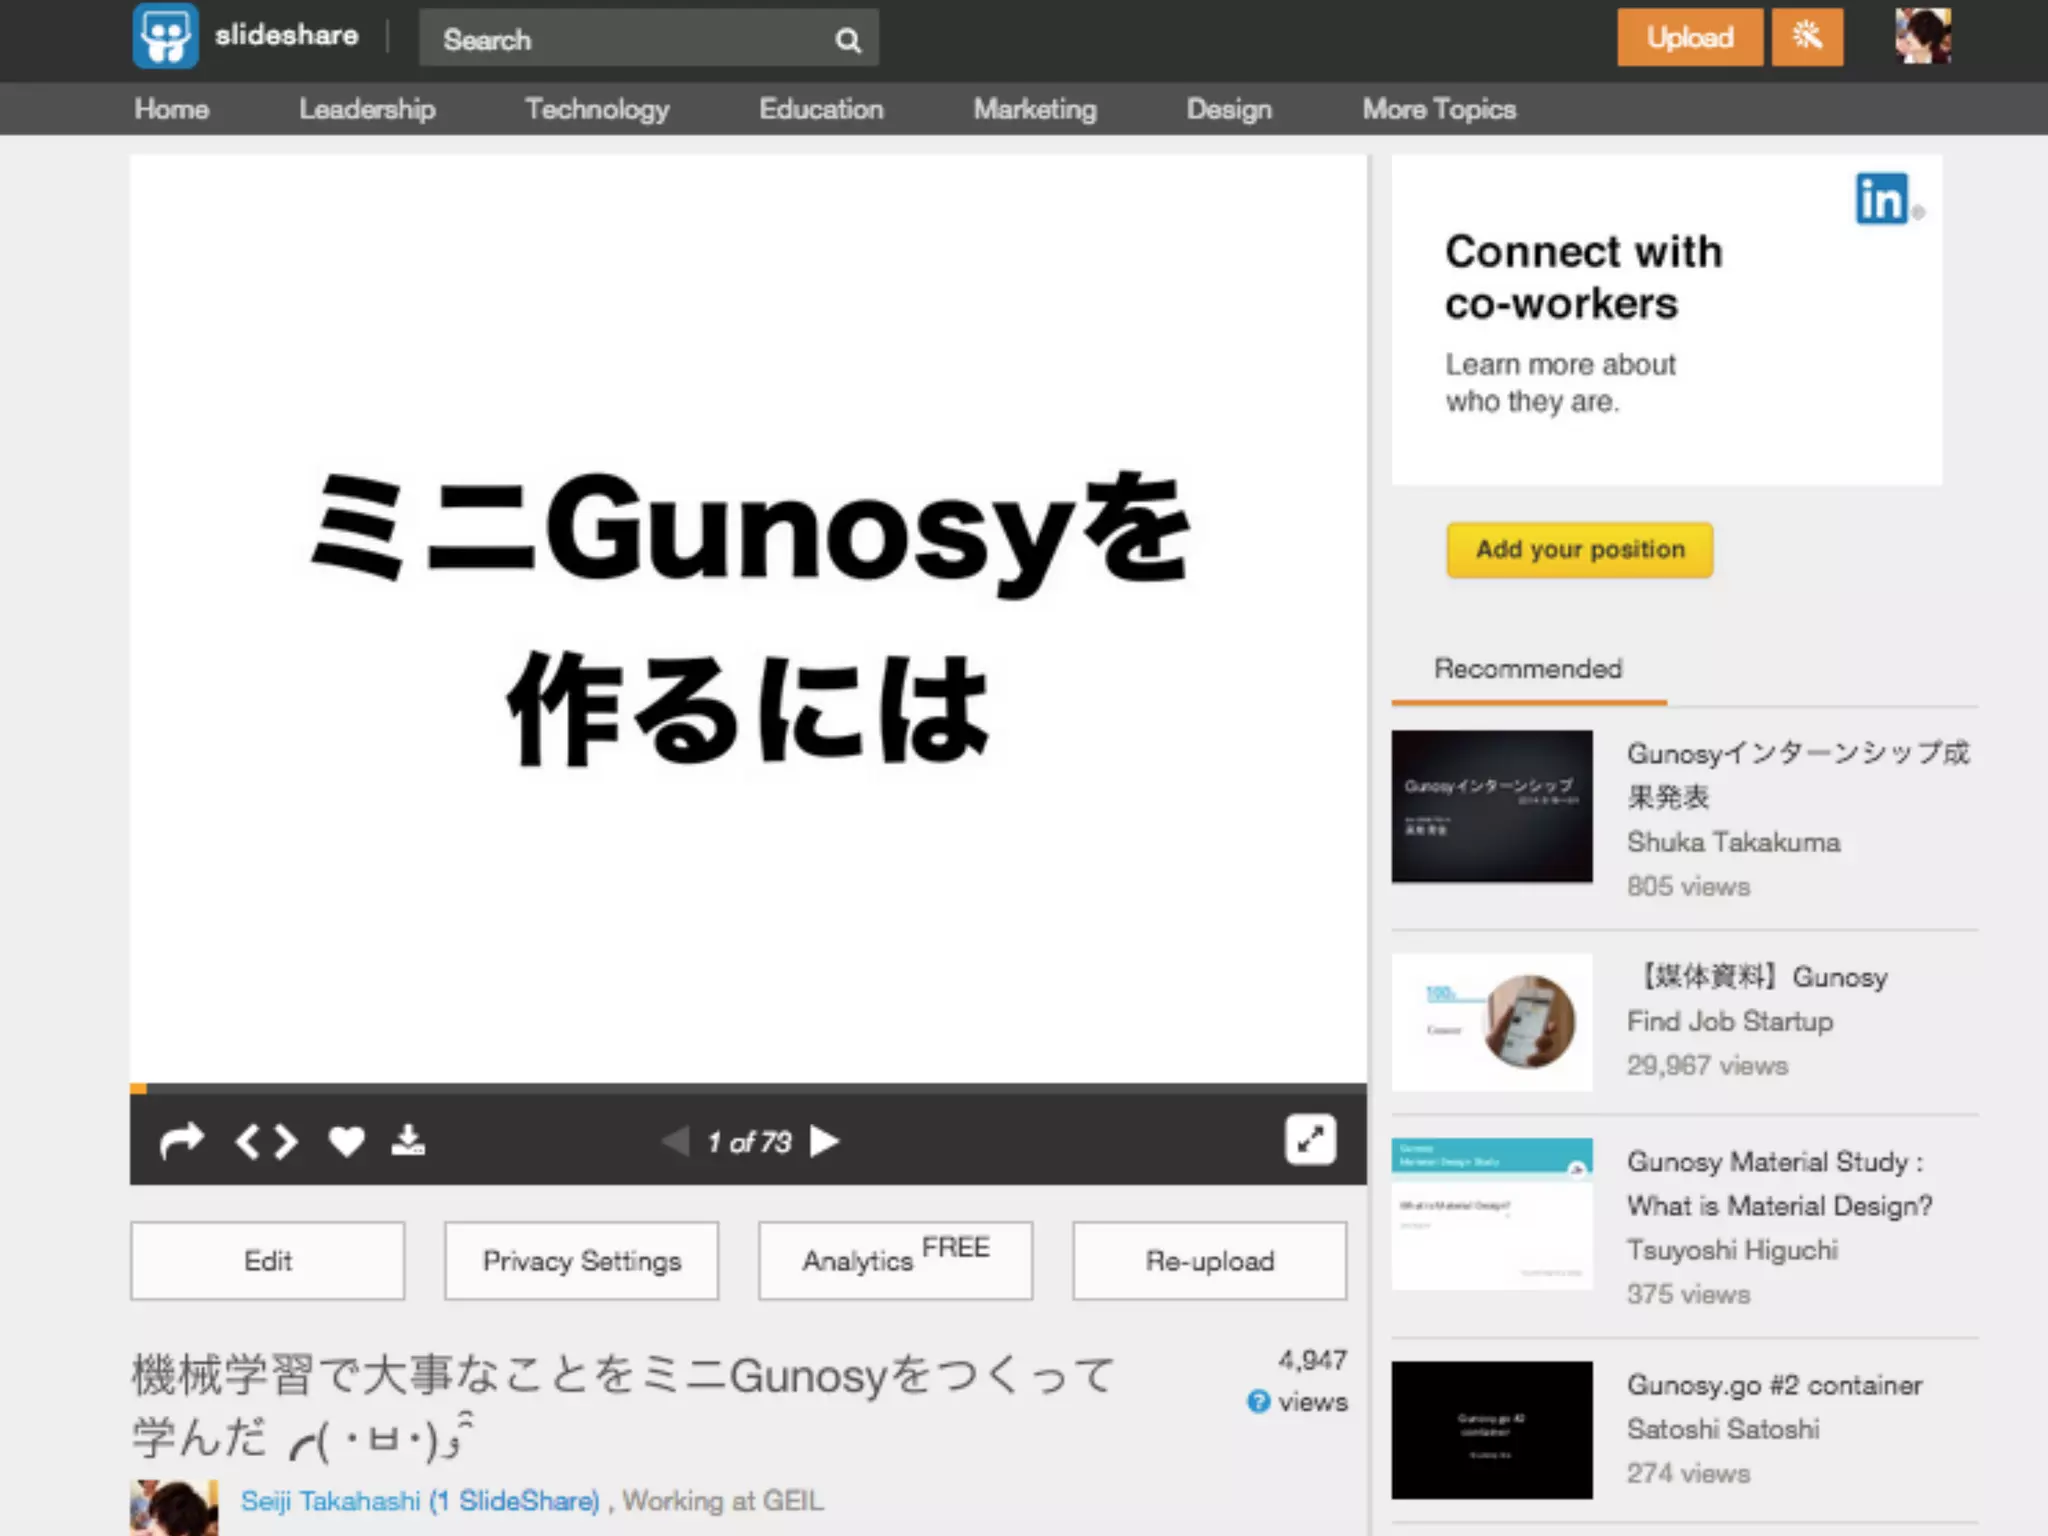Click the views help question icon
Image resolution: width=2048 pixels, height=1536 pixels.
1258,1402
